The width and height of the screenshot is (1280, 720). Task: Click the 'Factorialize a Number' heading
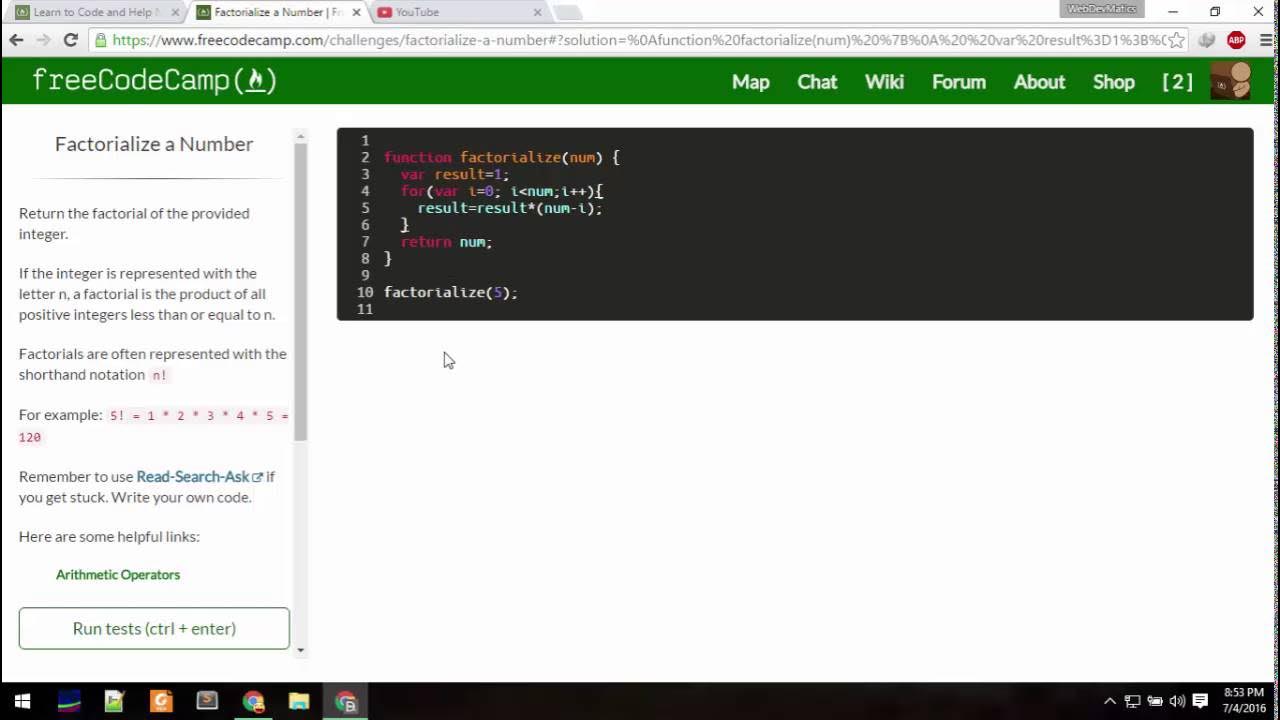coord(154,144)
